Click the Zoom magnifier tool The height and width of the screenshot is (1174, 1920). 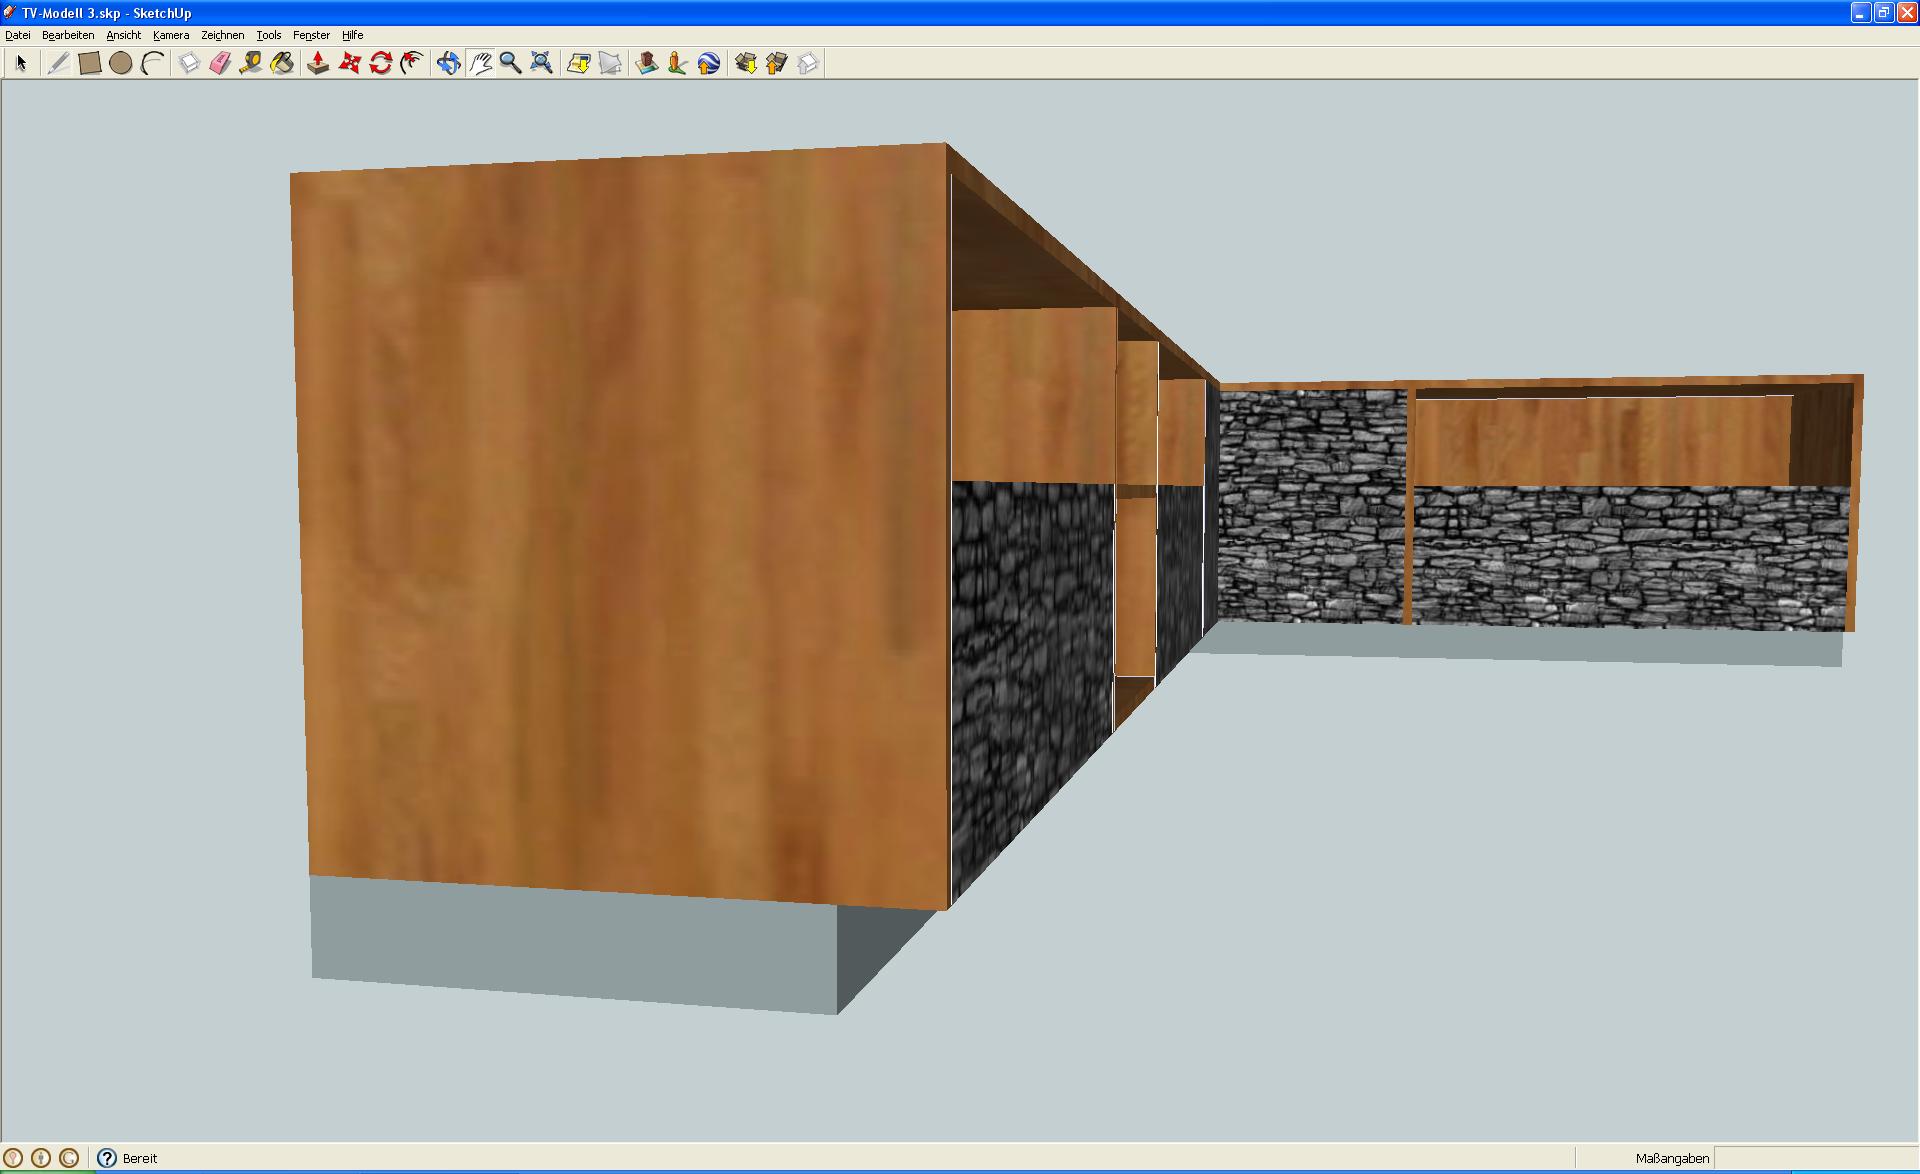pos(510,63)
